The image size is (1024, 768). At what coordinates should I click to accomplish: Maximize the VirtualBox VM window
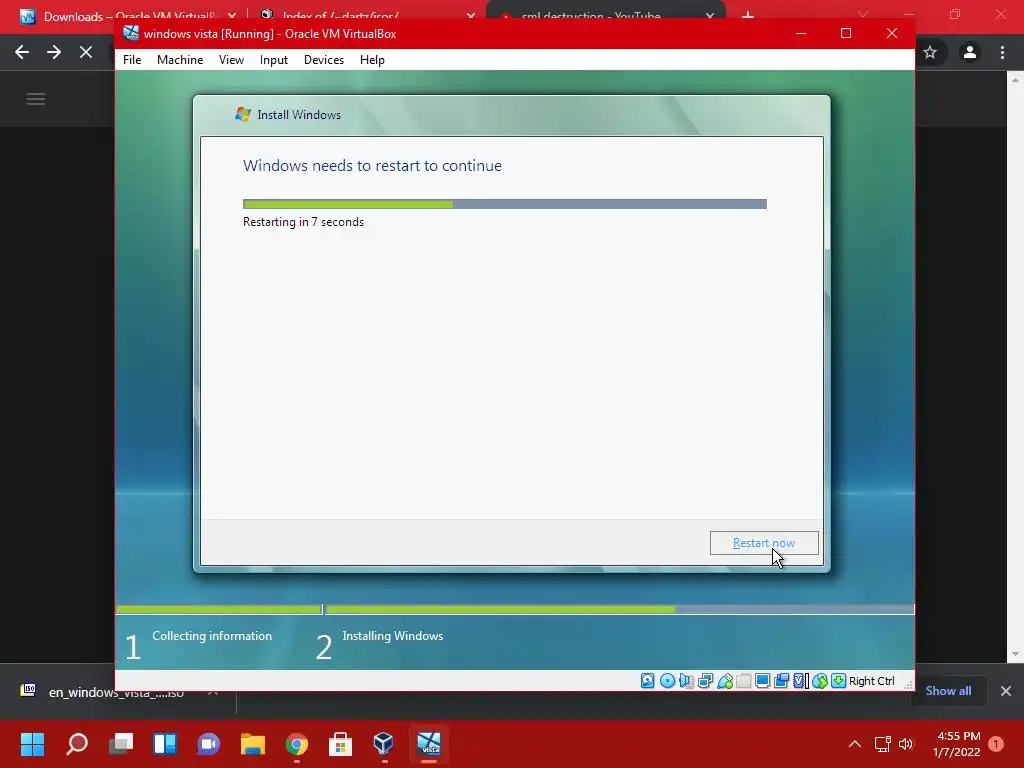point(846,33)
